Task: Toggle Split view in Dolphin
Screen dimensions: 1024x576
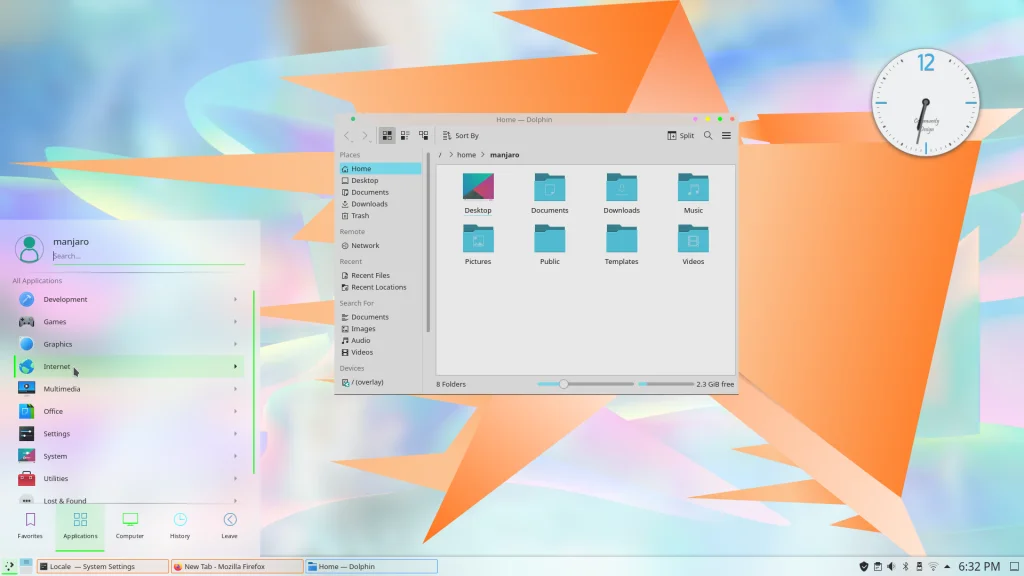Action: 680,135
